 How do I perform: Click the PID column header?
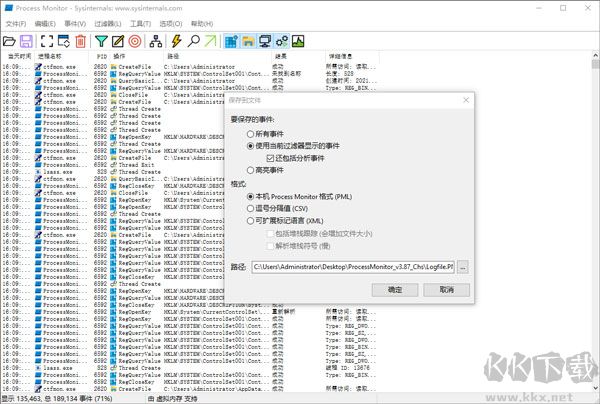pos(100,56)
